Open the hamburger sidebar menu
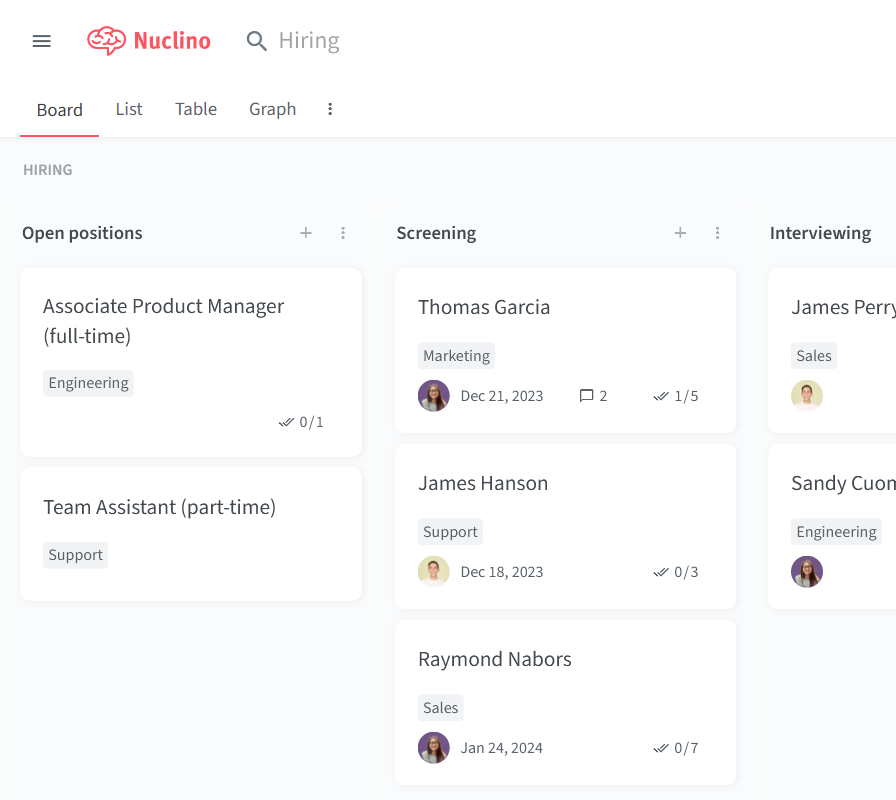Screen dimensions: 896x800 tap(42, 41)
